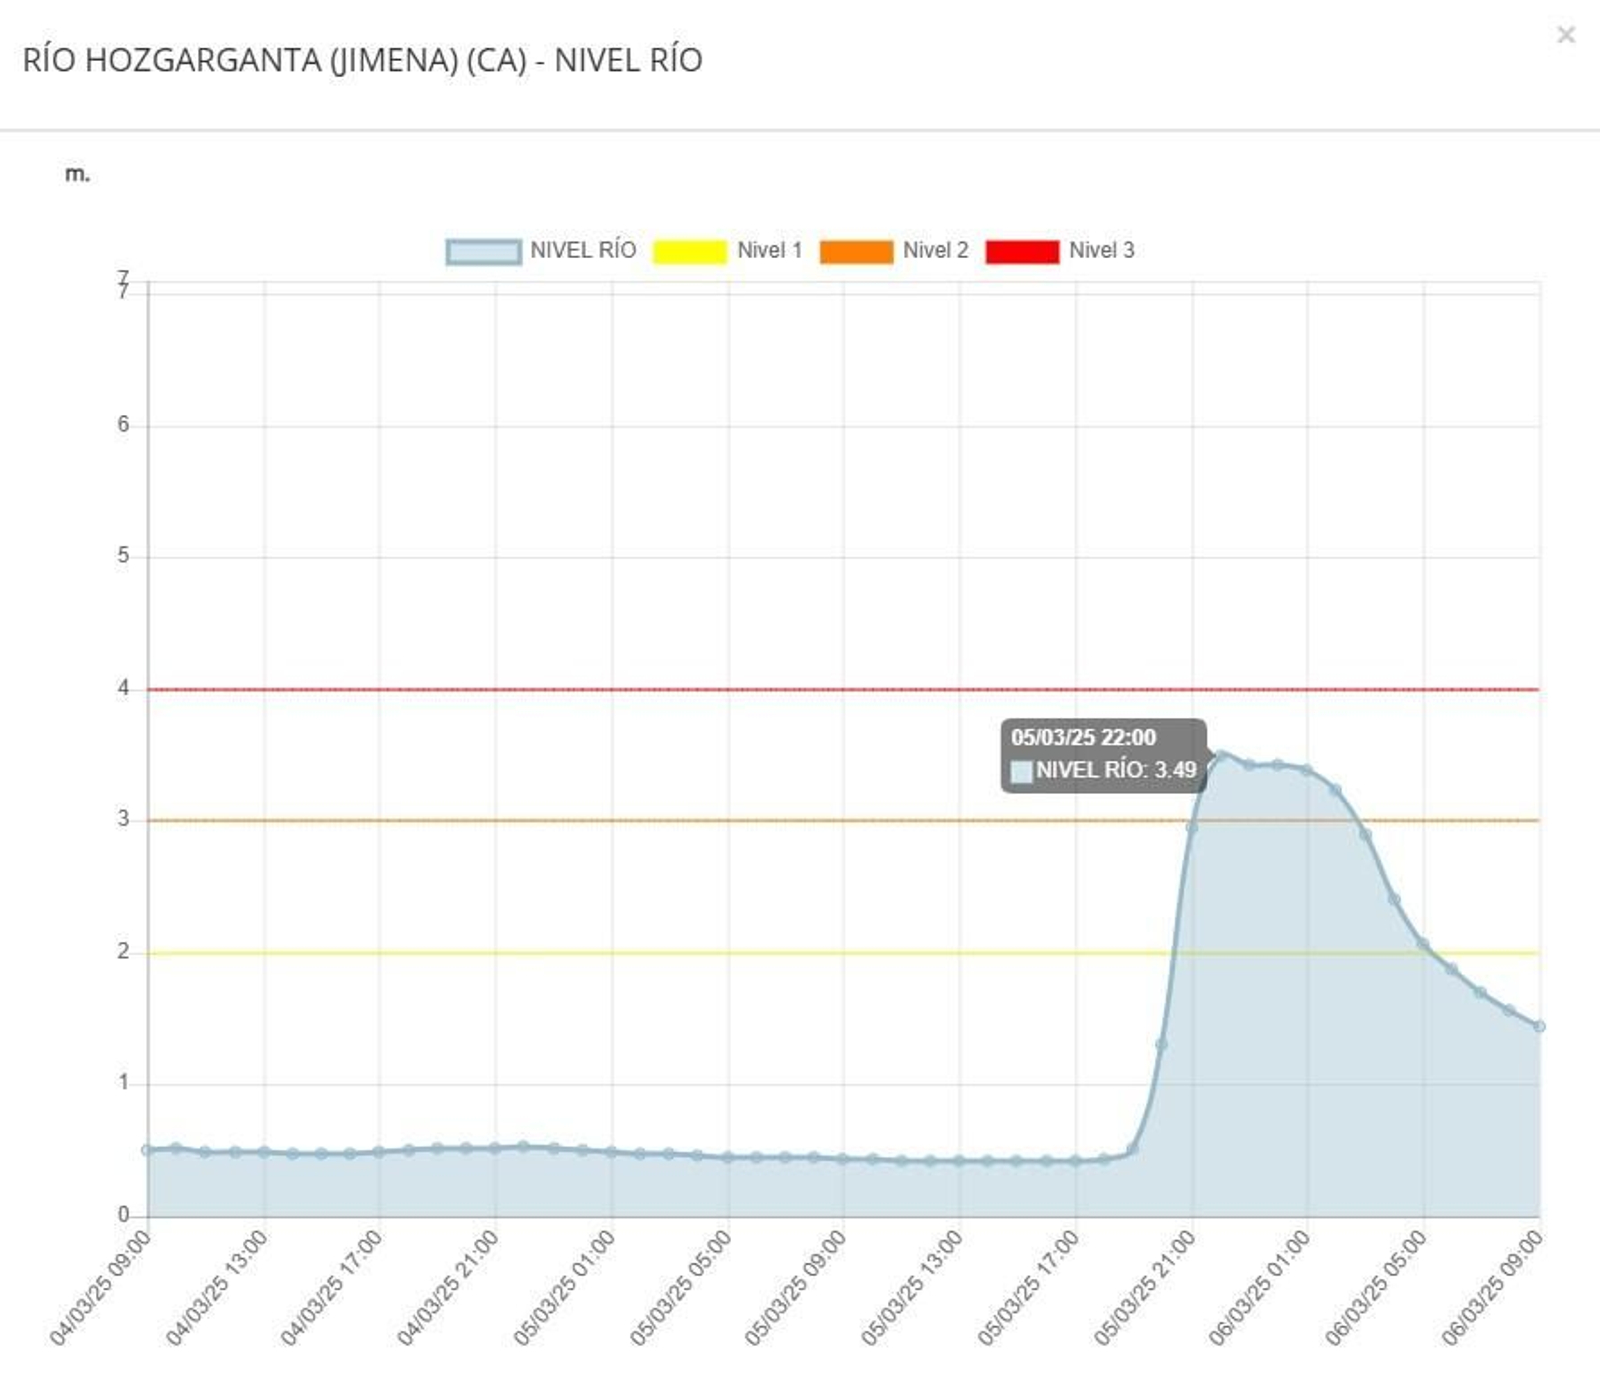Select the data point at 06/03/25 01:00
Viewport: 1600px width, 1380px height.
(x=1307, y=770)
